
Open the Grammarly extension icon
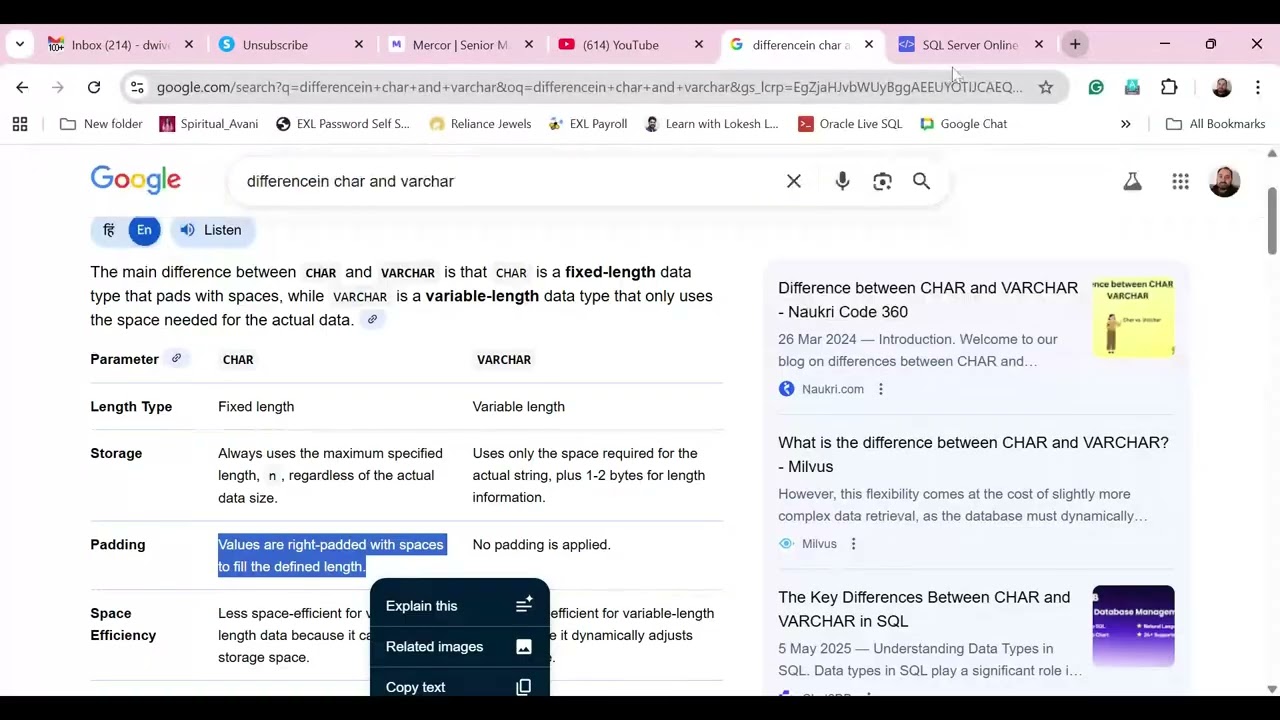[x=1096, y=87]
